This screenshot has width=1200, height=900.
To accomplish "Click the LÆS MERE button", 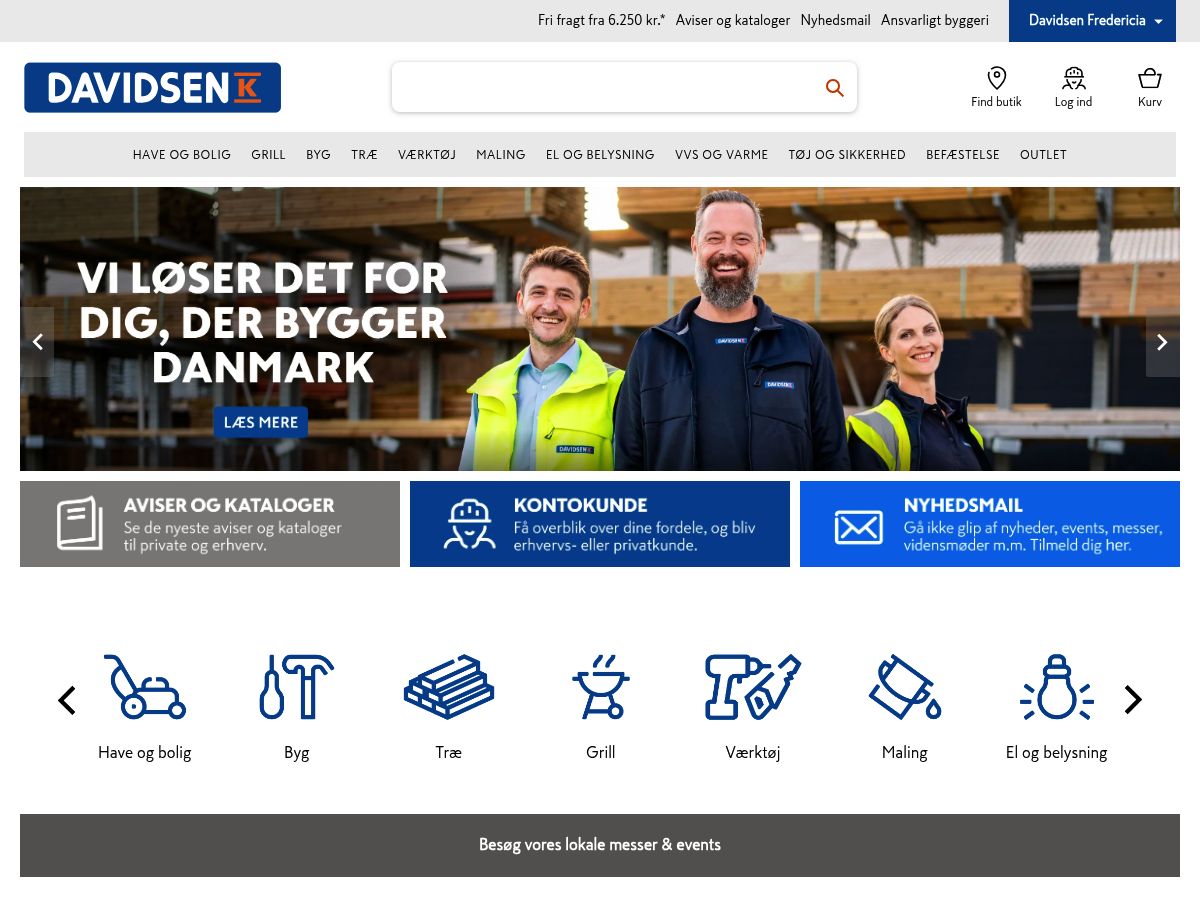I will coord(261,422).
